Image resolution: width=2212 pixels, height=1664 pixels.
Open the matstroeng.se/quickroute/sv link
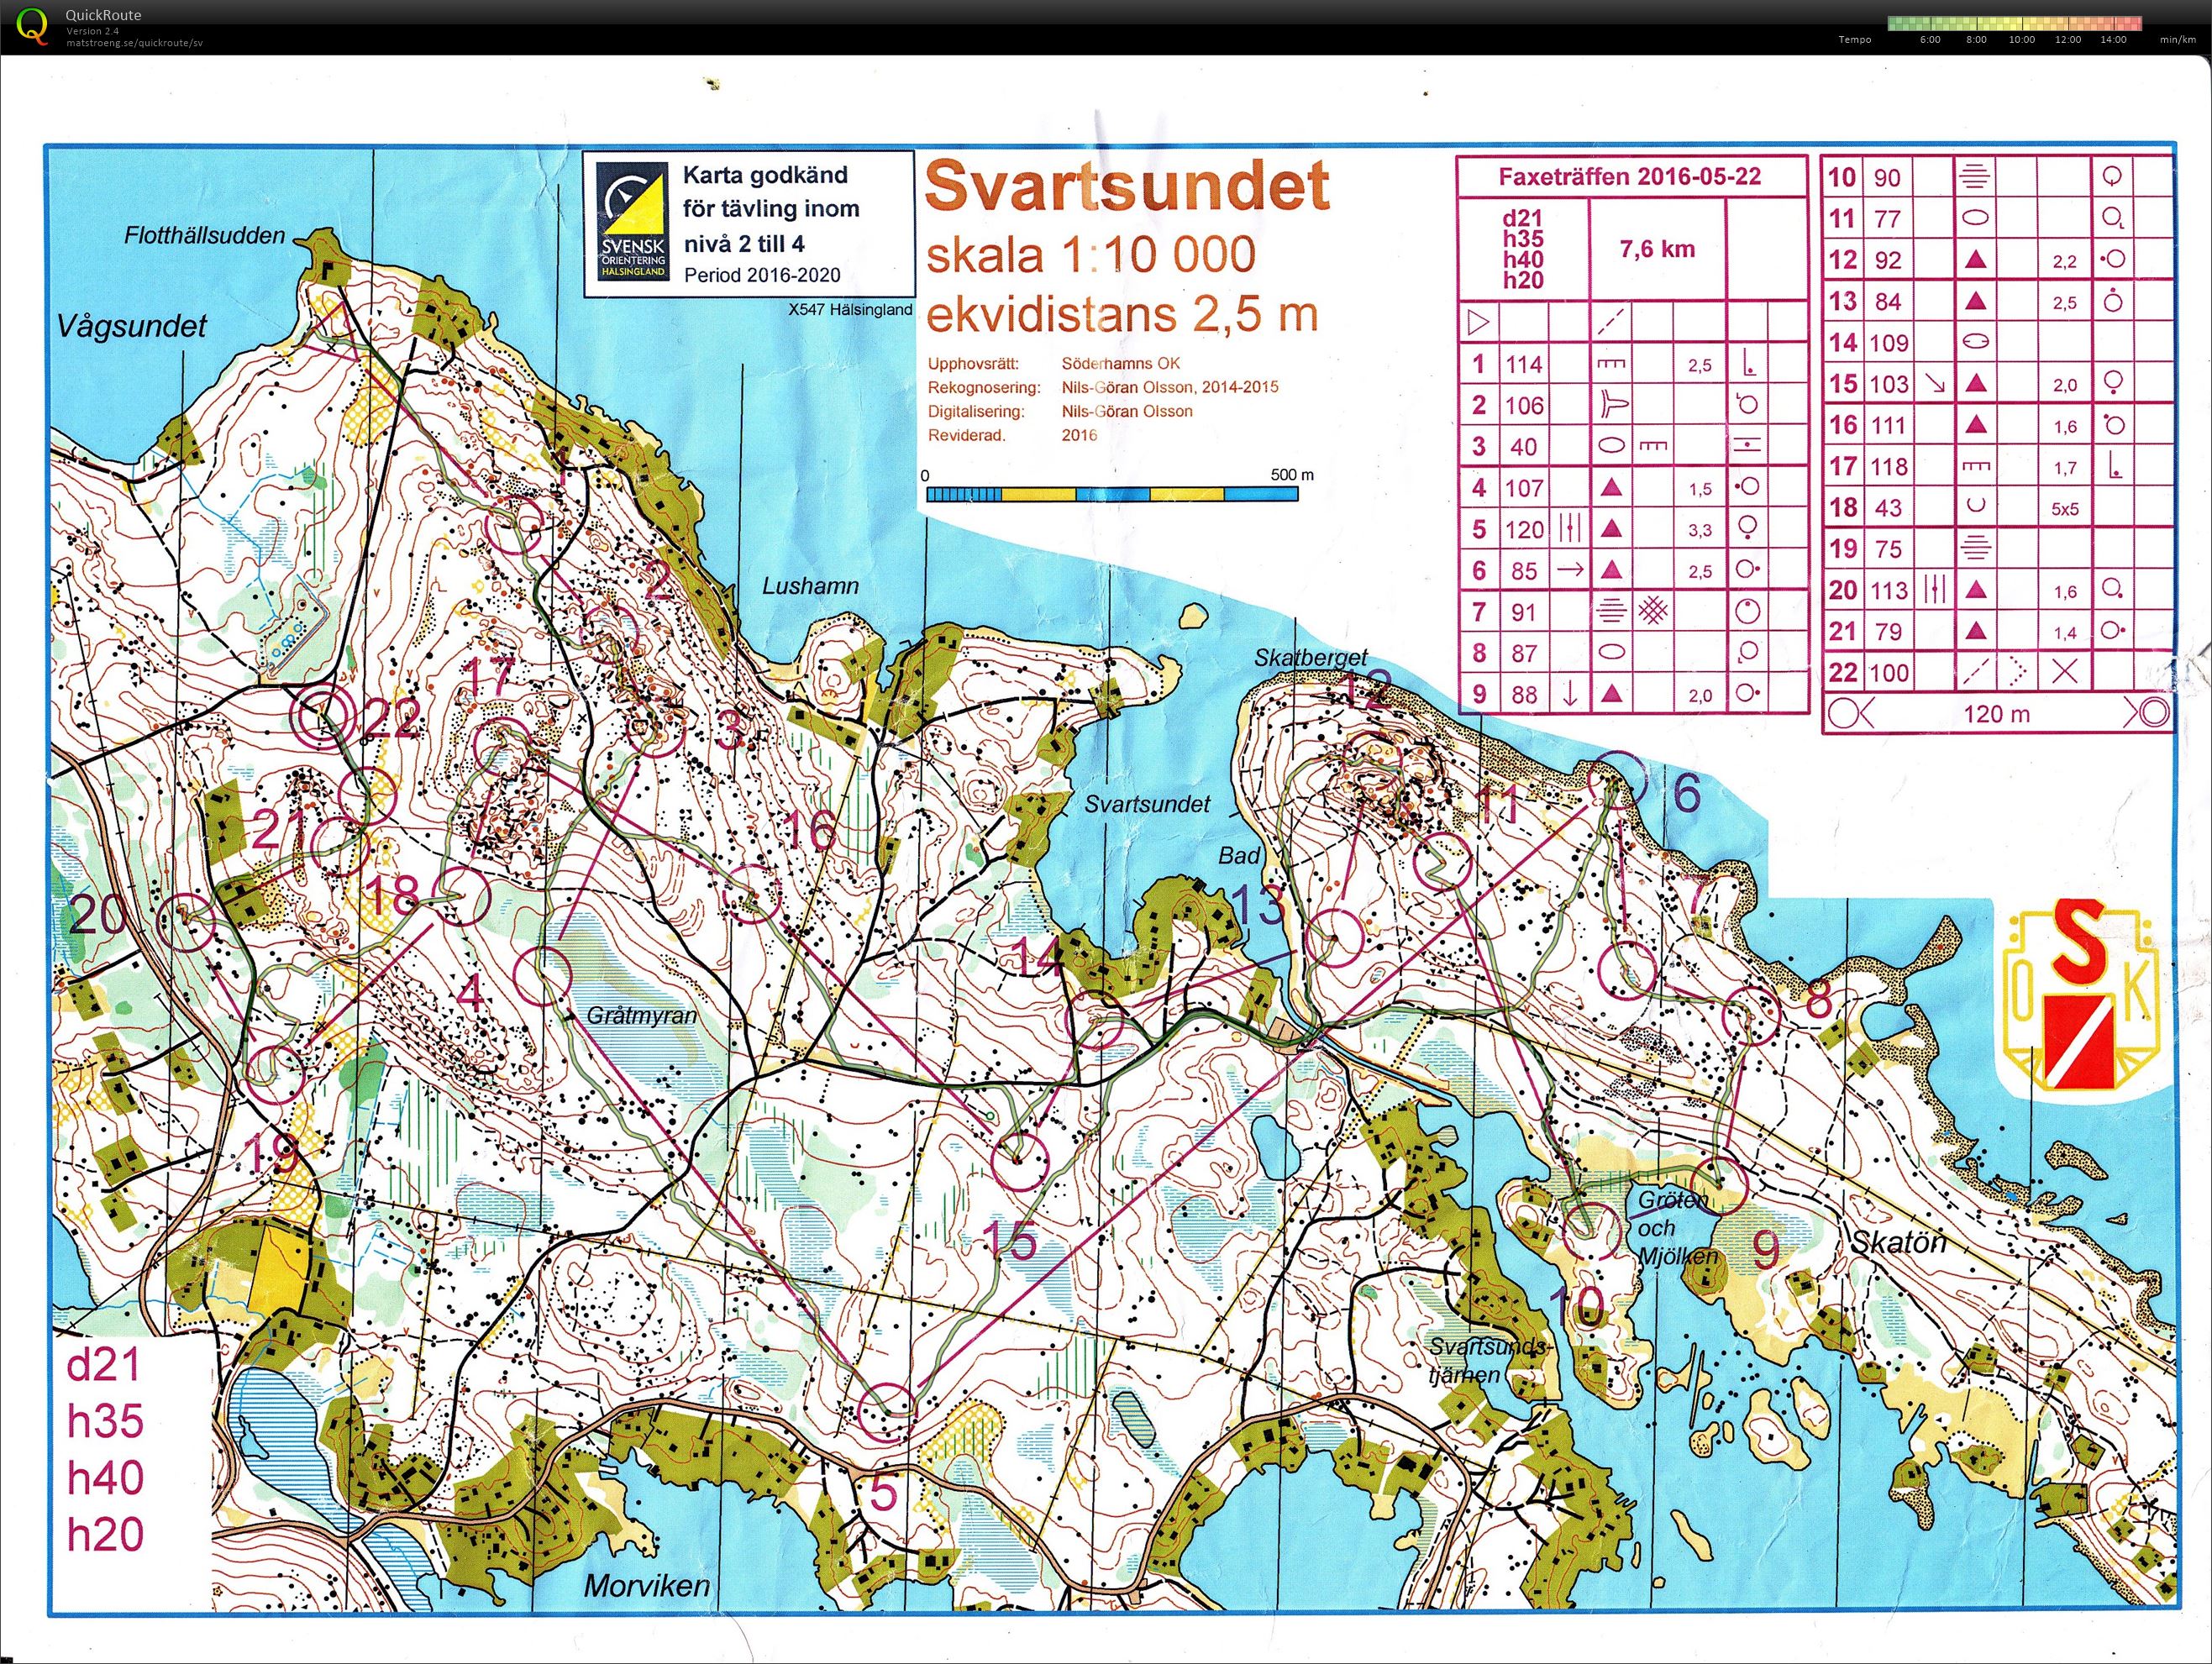point(135,43)
